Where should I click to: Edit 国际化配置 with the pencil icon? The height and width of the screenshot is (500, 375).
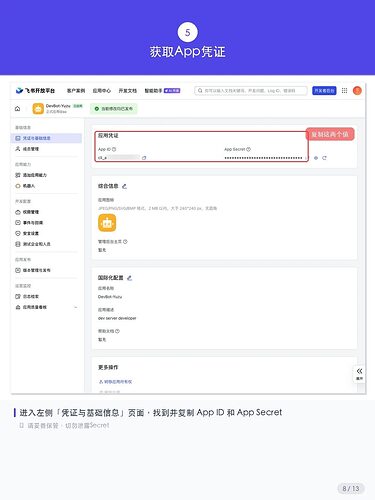click(x=130, y=278)
